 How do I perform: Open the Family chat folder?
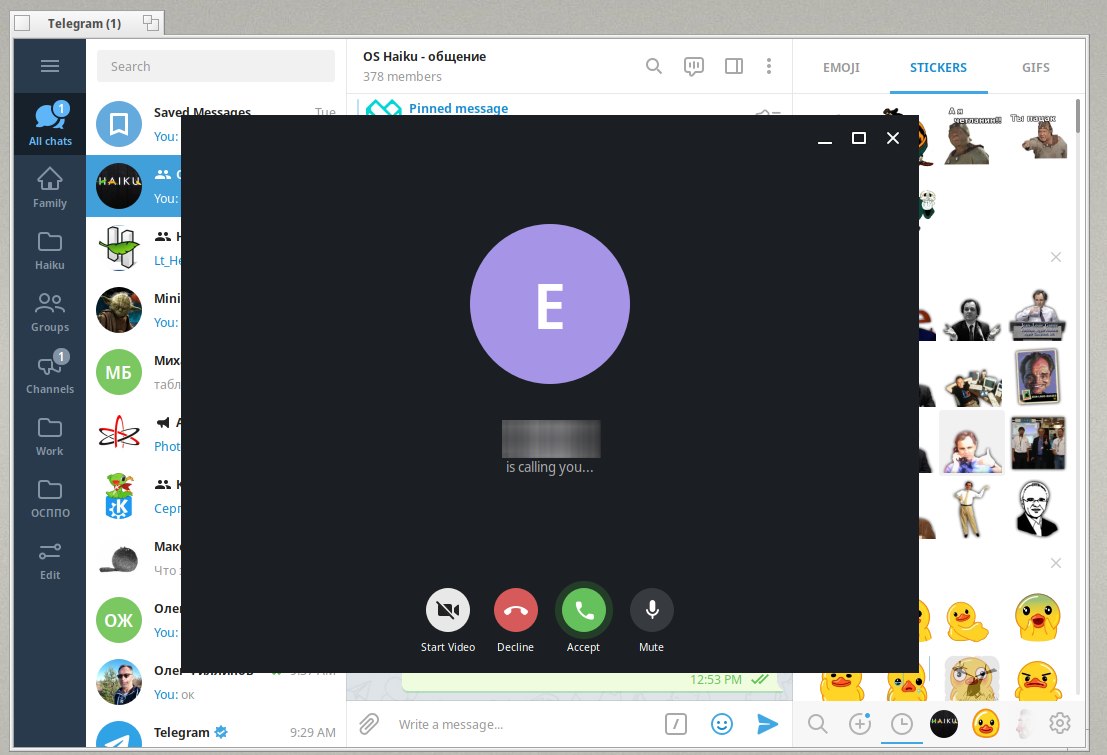pos(49,187)
